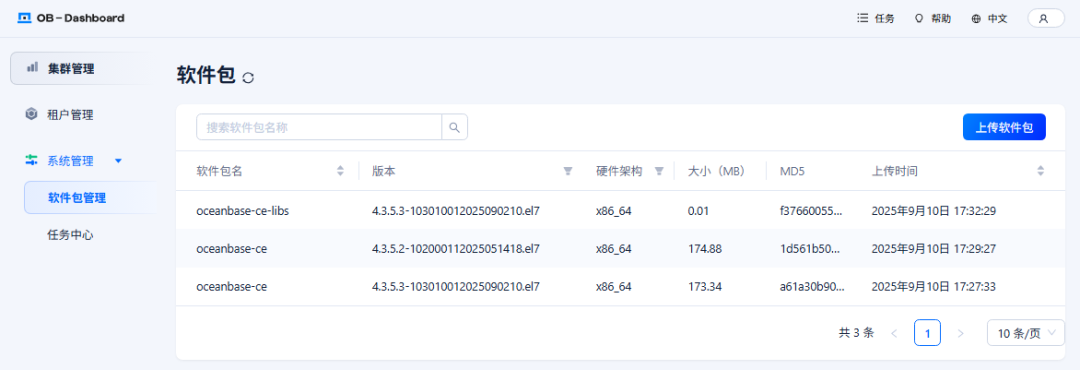Click the OB-Dashboard logo icon
The height and width of the screenshot is (370, 1080).
click(x=25, y=19)
